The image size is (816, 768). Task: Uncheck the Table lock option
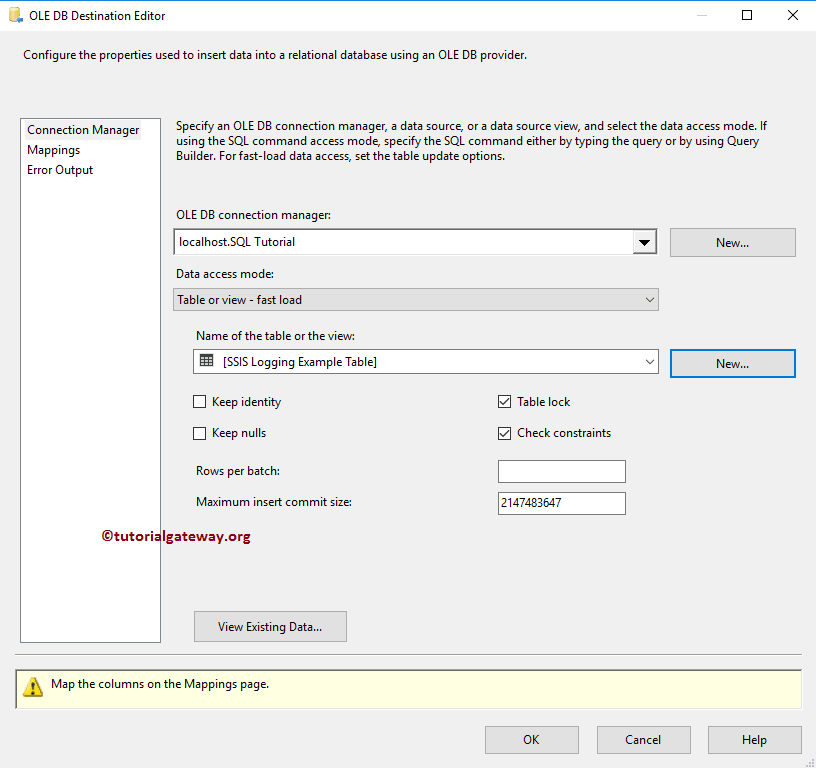[x=505, y=402]
